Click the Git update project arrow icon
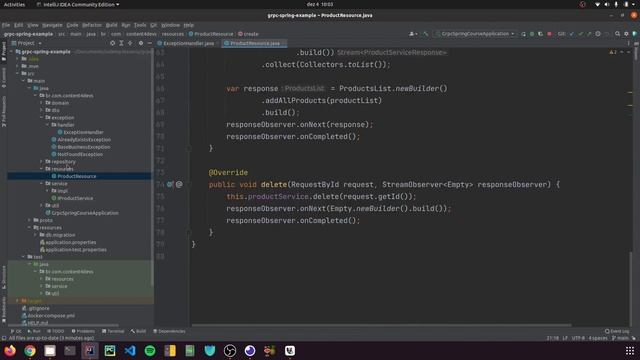 click(x=572, y=34)
